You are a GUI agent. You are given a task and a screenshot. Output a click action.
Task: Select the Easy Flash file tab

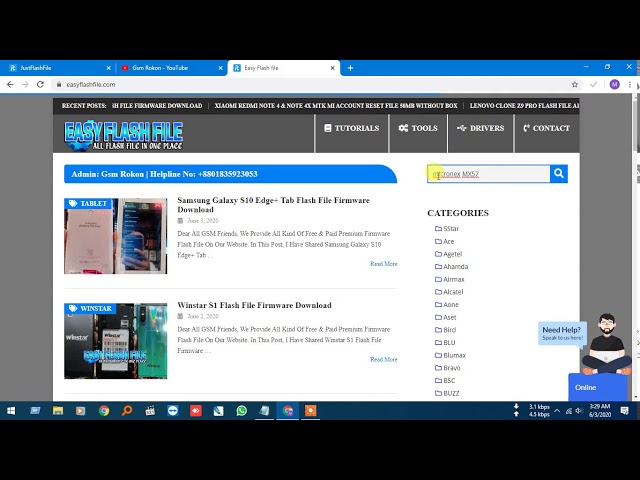[282, 68]
